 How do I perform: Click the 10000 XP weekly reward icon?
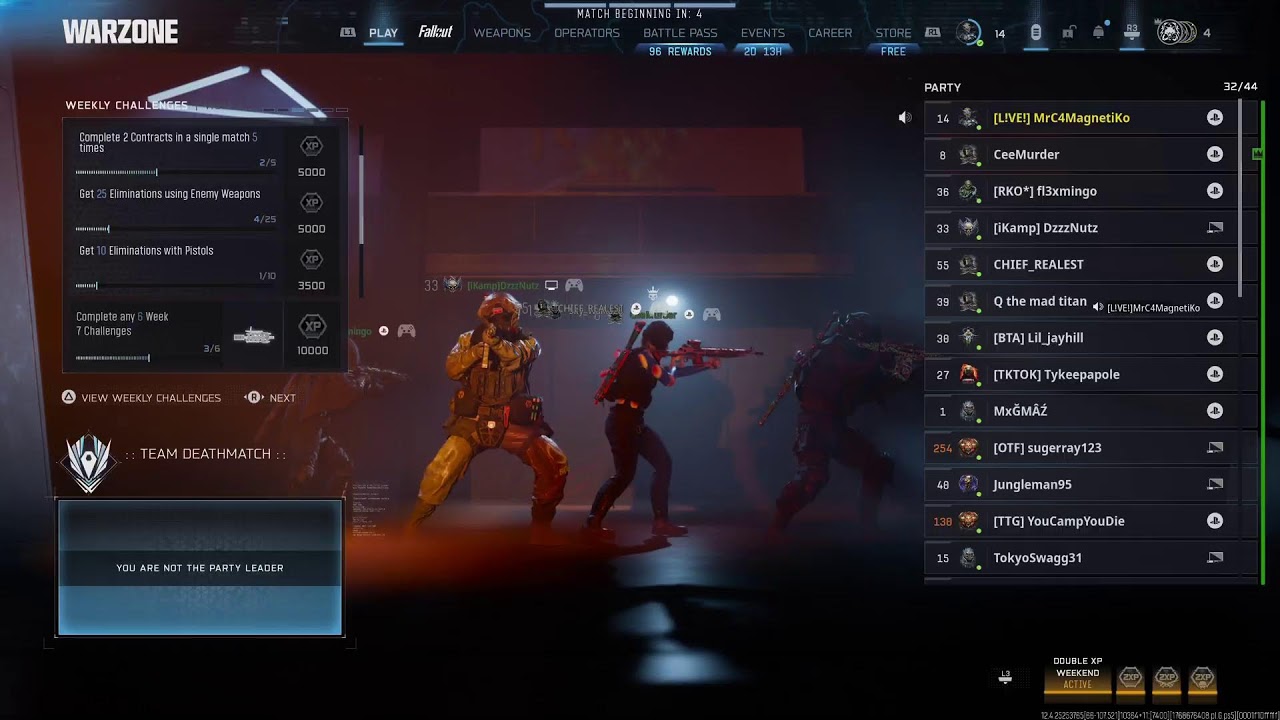click(x=312, y=327)
